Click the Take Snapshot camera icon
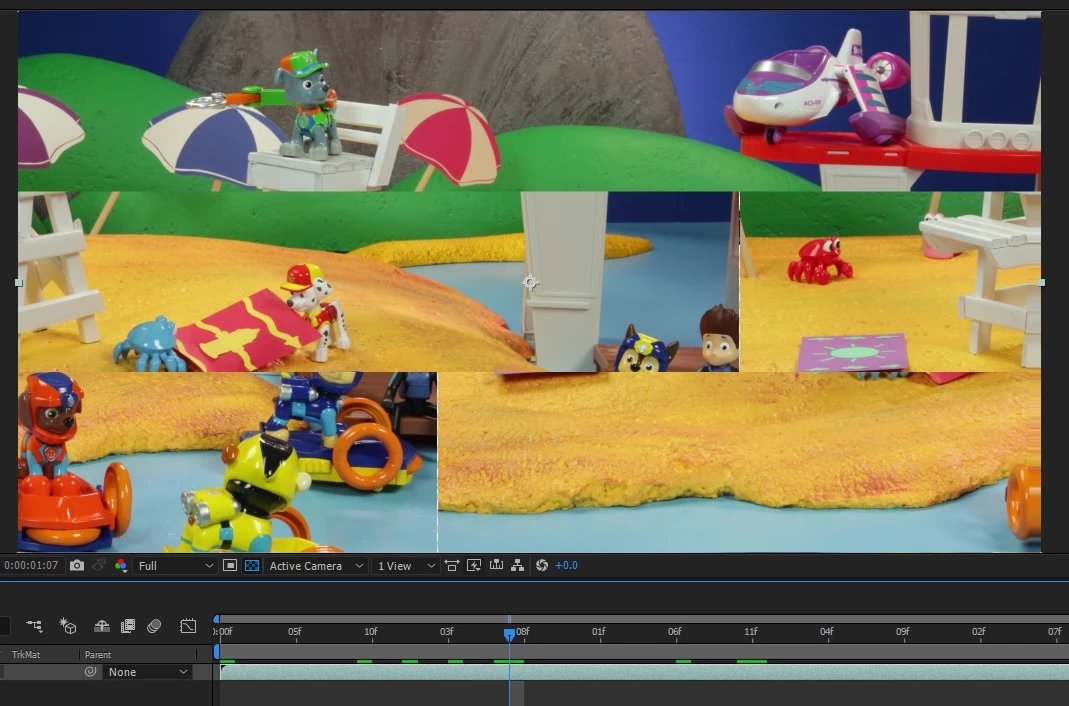The height and width of the screenshot is (706, 1069). point(77,566)
